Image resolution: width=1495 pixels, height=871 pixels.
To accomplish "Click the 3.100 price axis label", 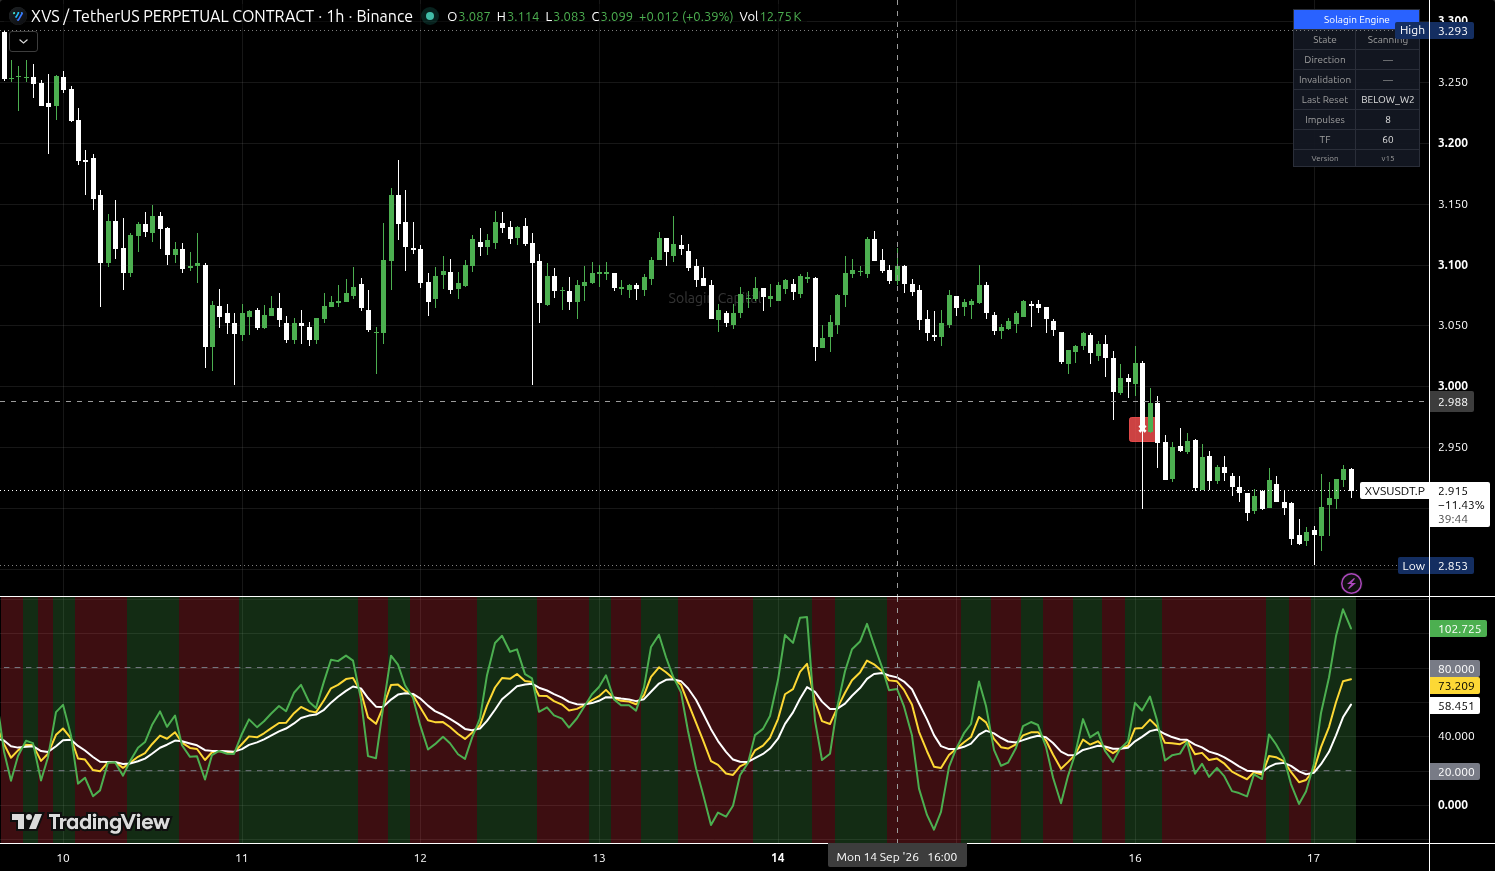I will [1453, 265].
